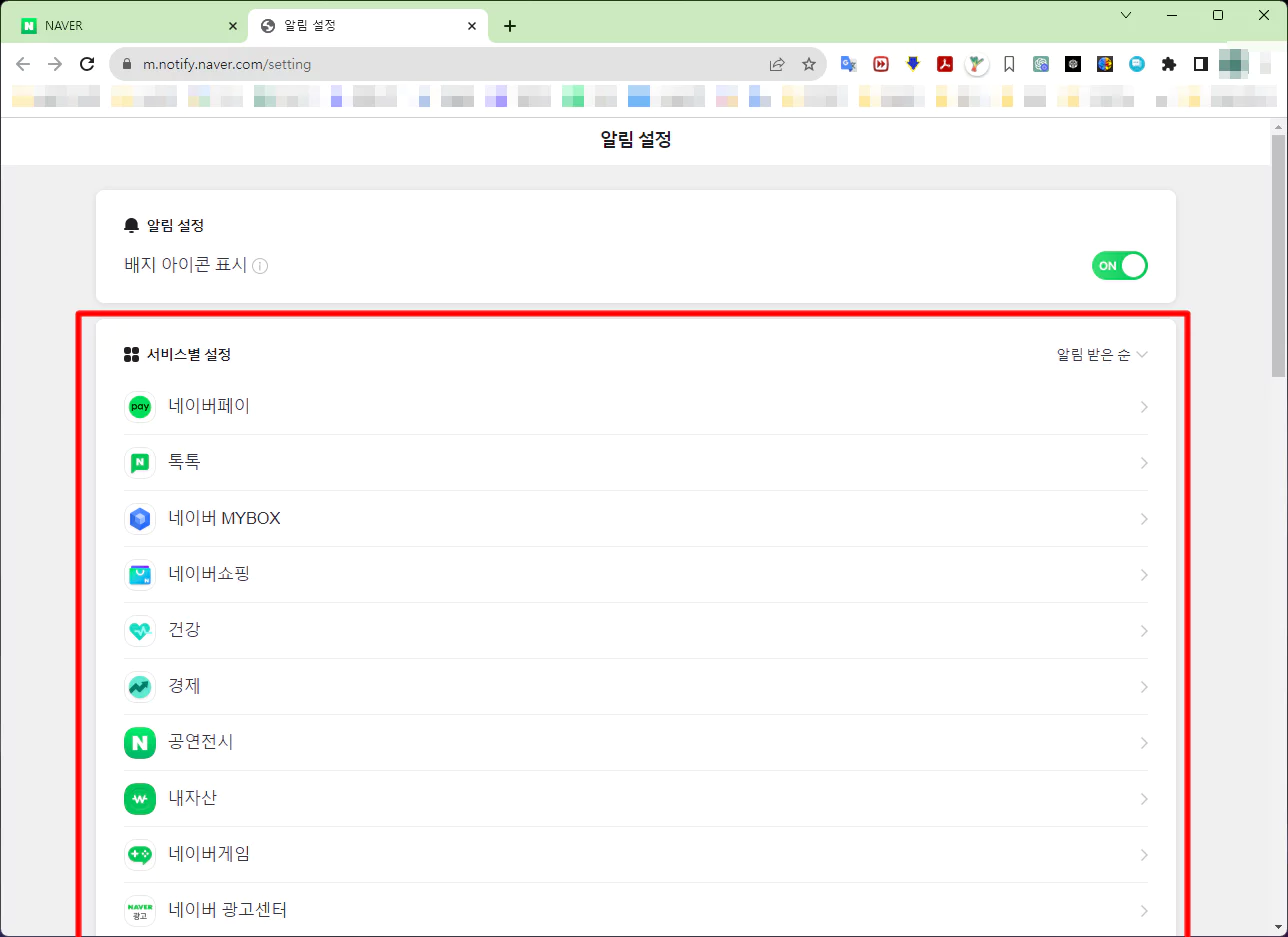The width and height of the screenshot is (1288, 937).
Task: Go back with the browser back arrow
Action: [x=23, y=64]
